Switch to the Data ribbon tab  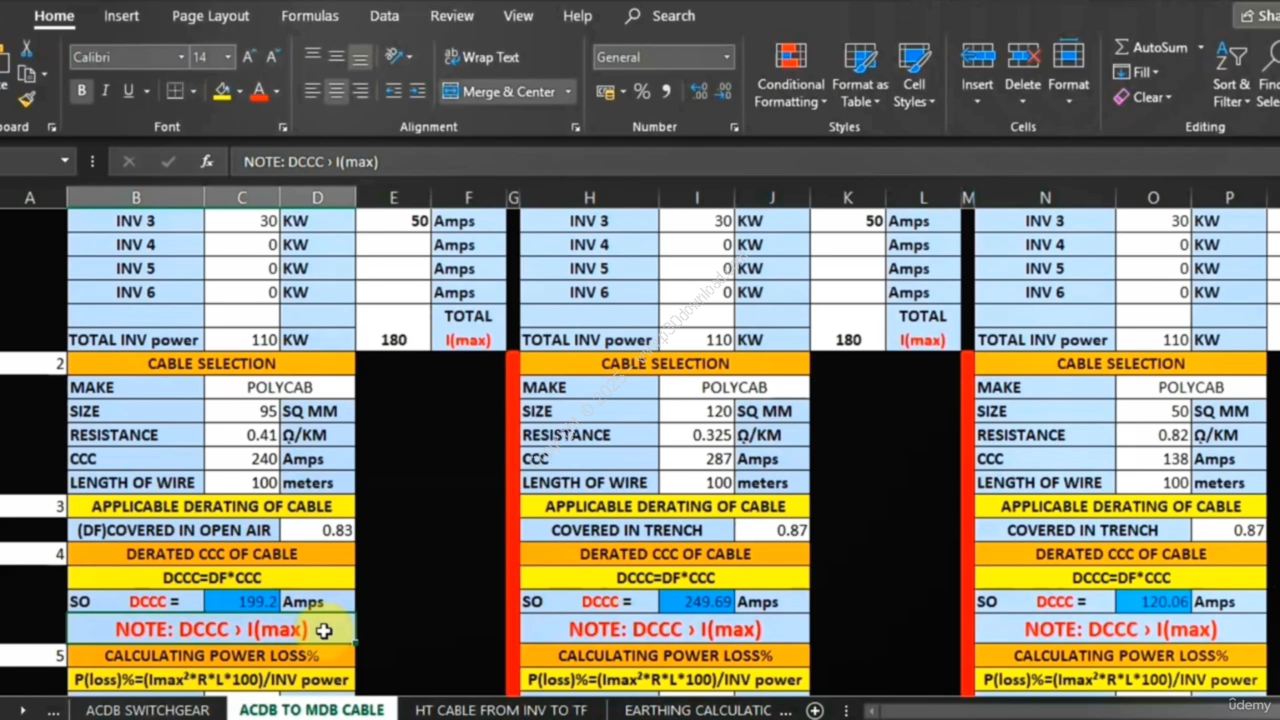[x=384, y=16]
